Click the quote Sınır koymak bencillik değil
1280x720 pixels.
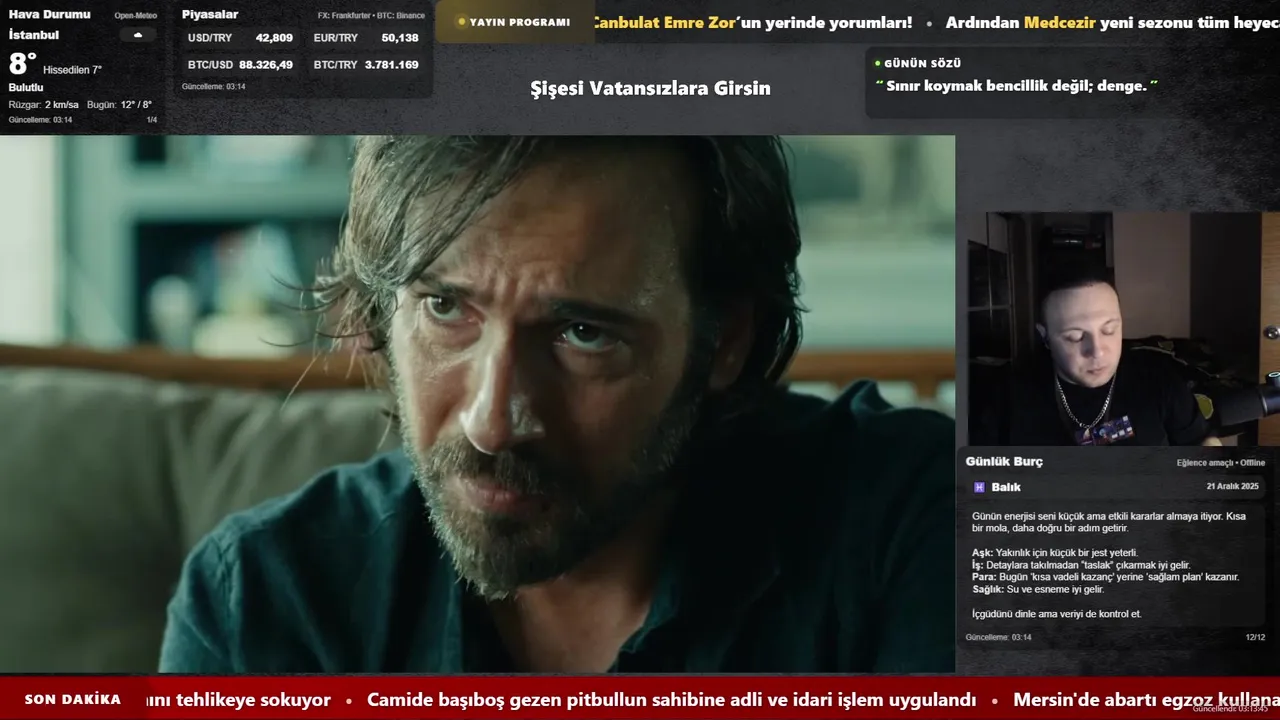coord(1016,86)
